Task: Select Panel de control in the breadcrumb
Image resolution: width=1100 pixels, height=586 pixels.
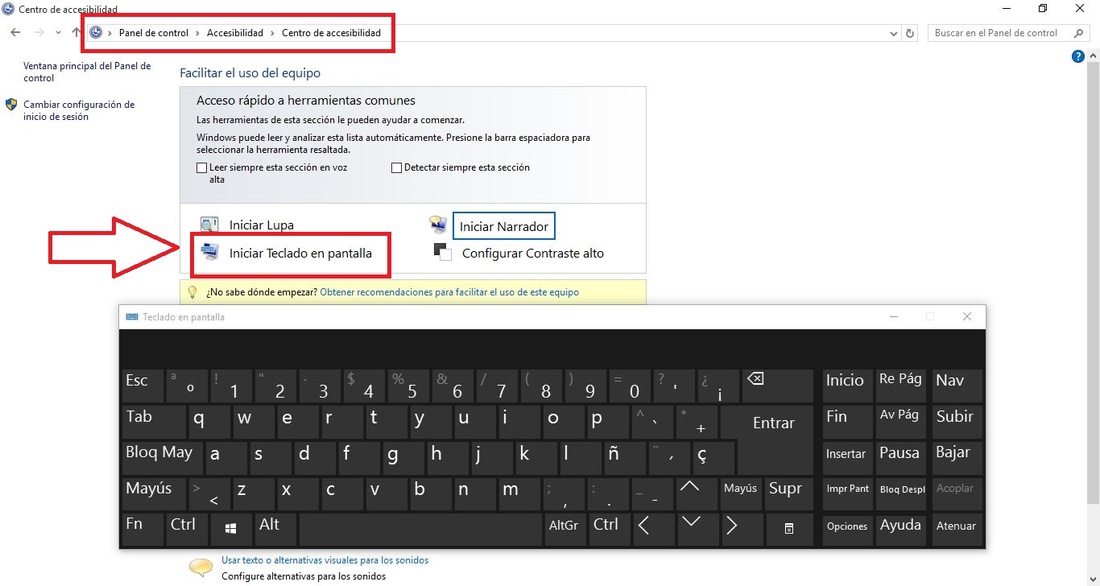Action: point(154,33)
